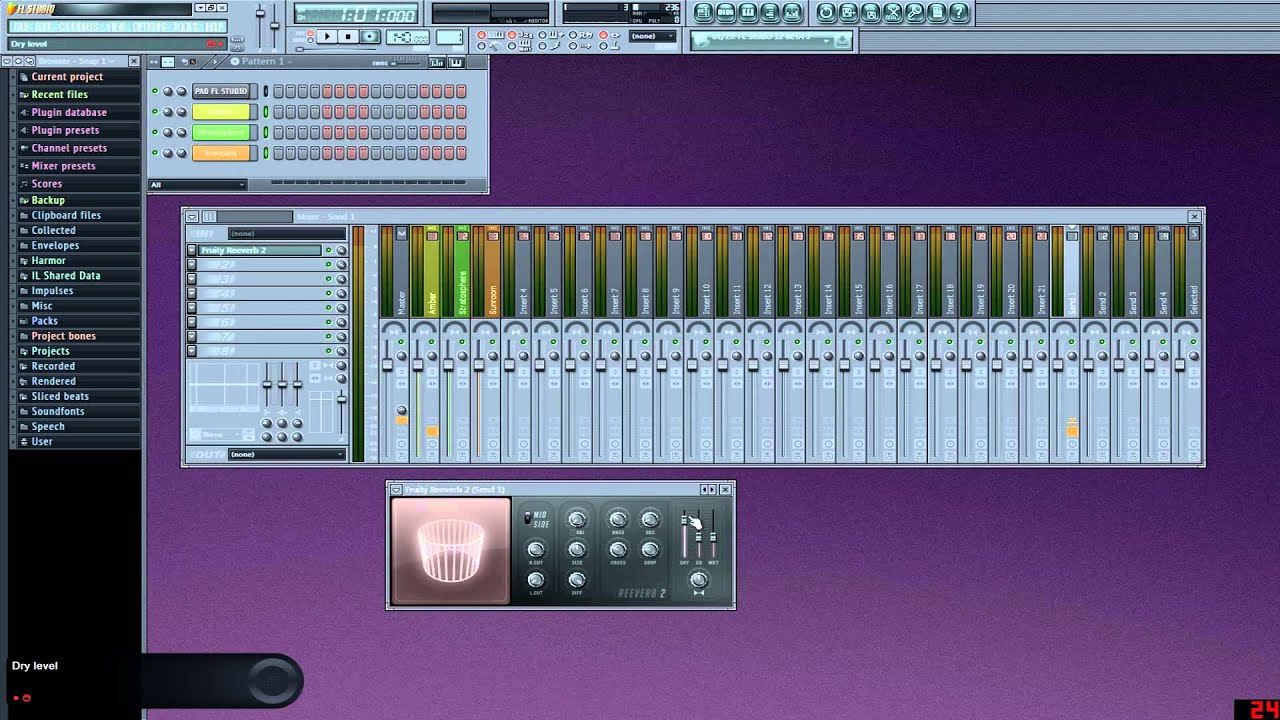Flip the Mid/Side switch in Reeverb 2
The height and width of the screenshot is (720, 1280).
[x=528, y=518]
